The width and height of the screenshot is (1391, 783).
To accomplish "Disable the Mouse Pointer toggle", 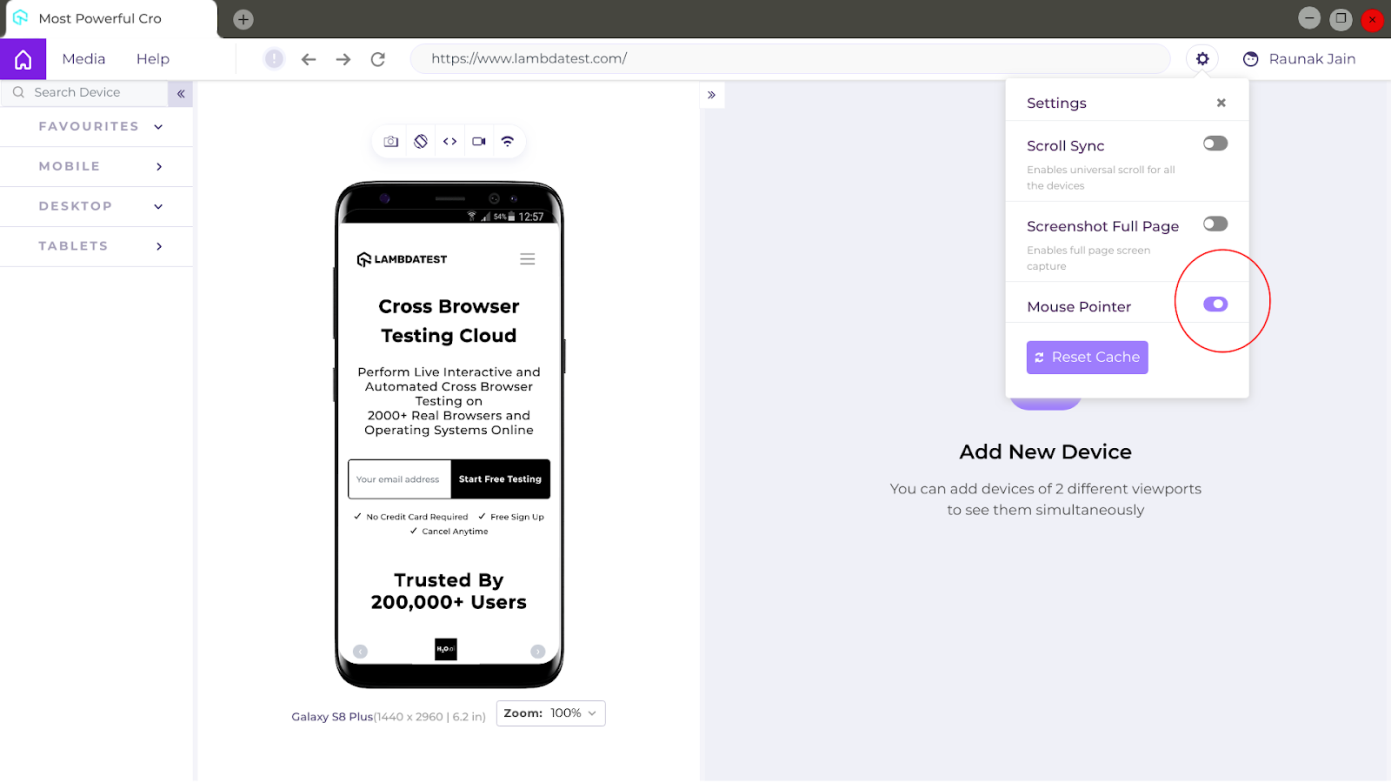I will tap(1215, 304).
